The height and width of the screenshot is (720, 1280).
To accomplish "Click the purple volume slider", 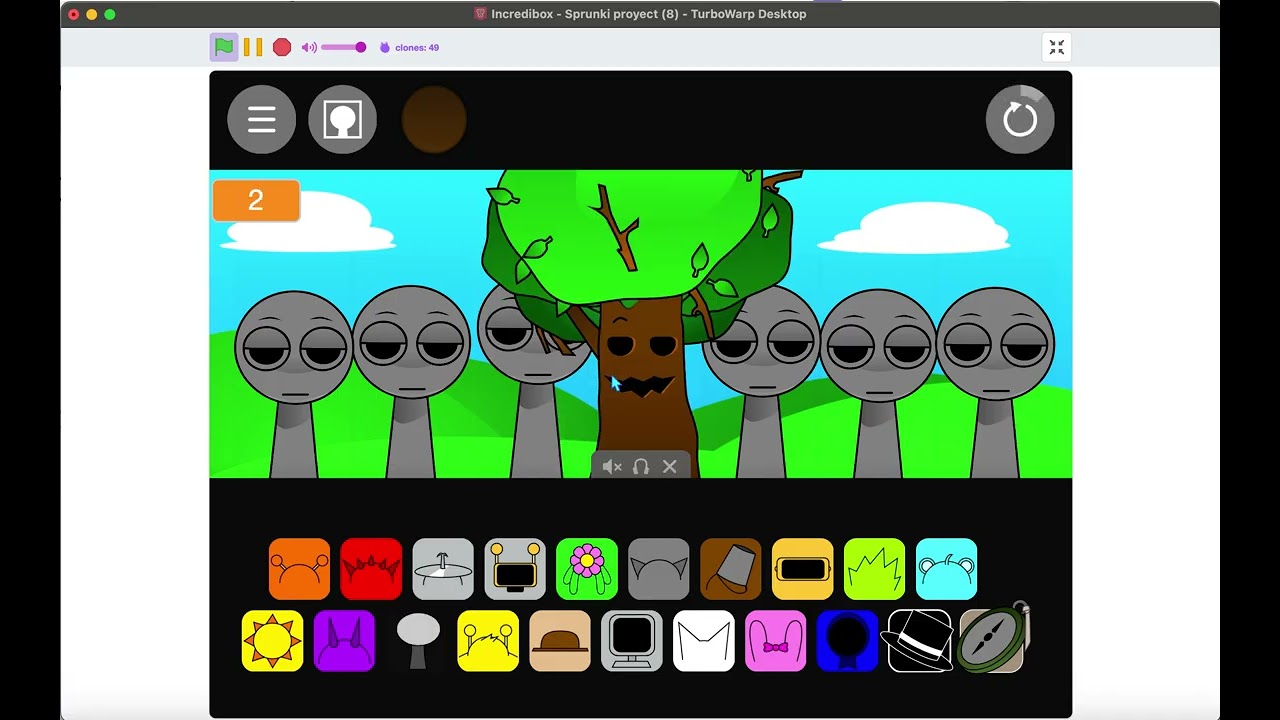I will click(x=343, y=47).
